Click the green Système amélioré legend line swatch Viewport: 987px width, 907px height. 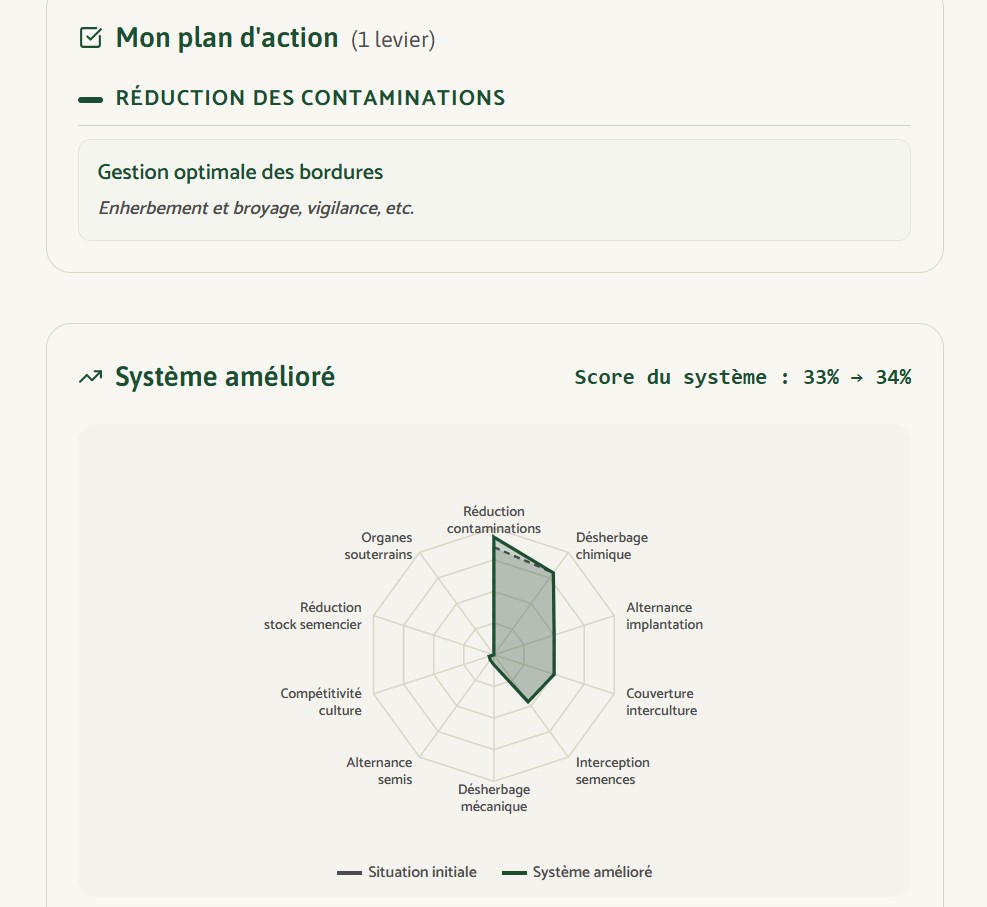[514, 872]
